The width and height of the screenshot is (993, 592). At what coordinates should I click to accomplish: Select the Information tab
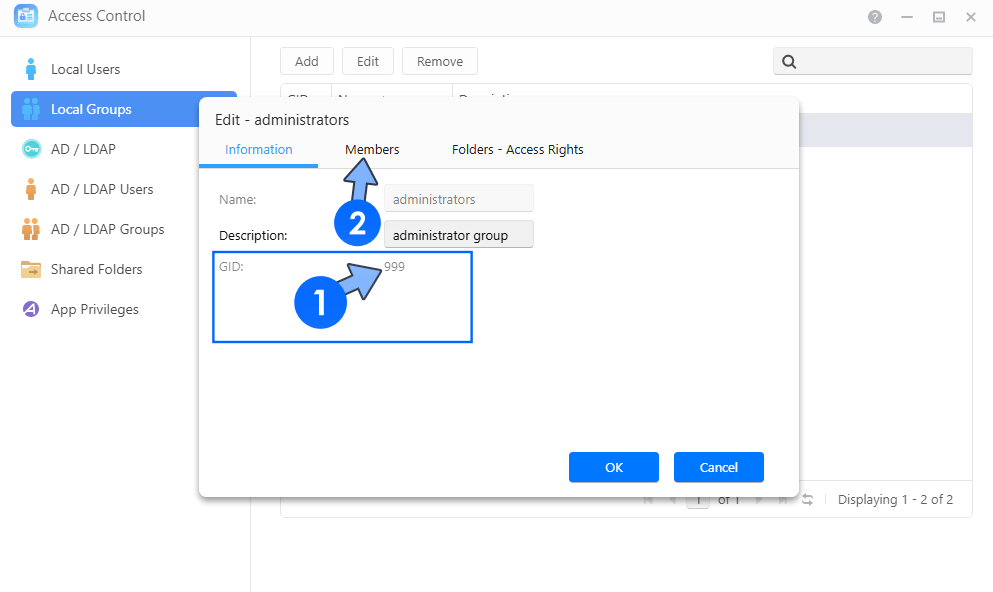click(258, 149)
